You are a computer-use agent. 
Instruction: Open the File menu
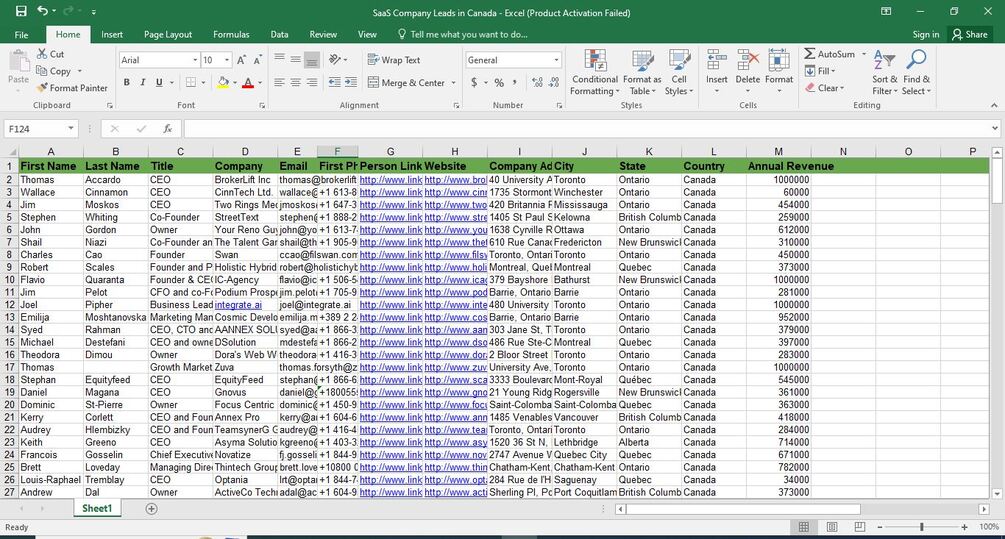[21, 35]
